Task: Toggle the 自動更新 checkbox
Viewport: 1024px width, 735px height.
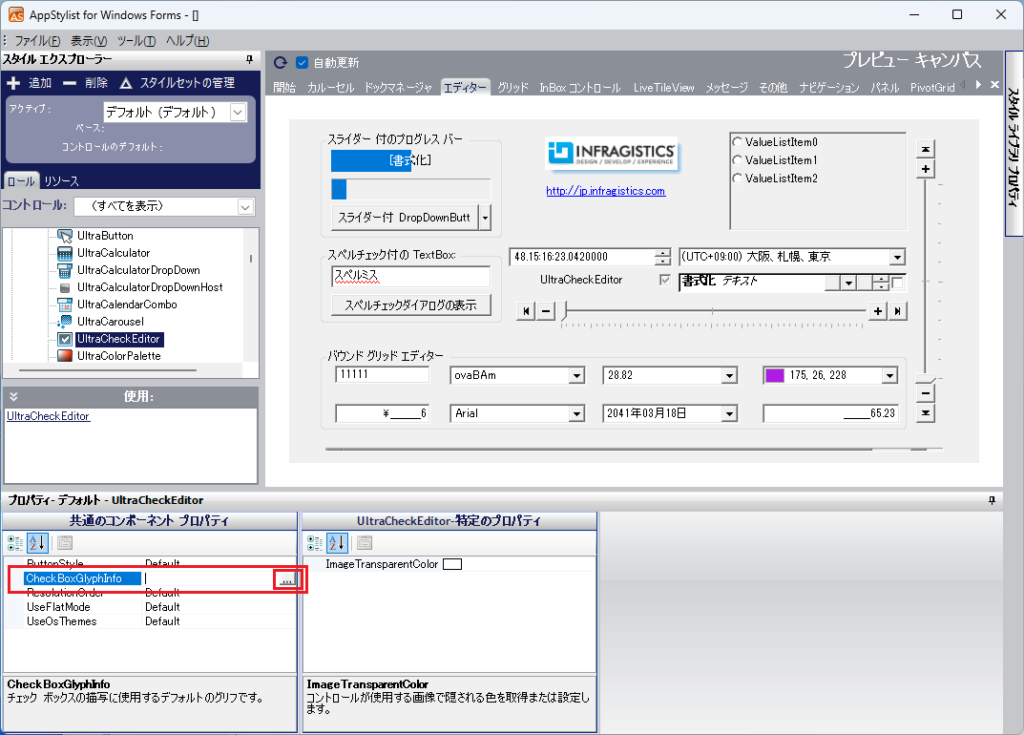Action: coord(302,62)
